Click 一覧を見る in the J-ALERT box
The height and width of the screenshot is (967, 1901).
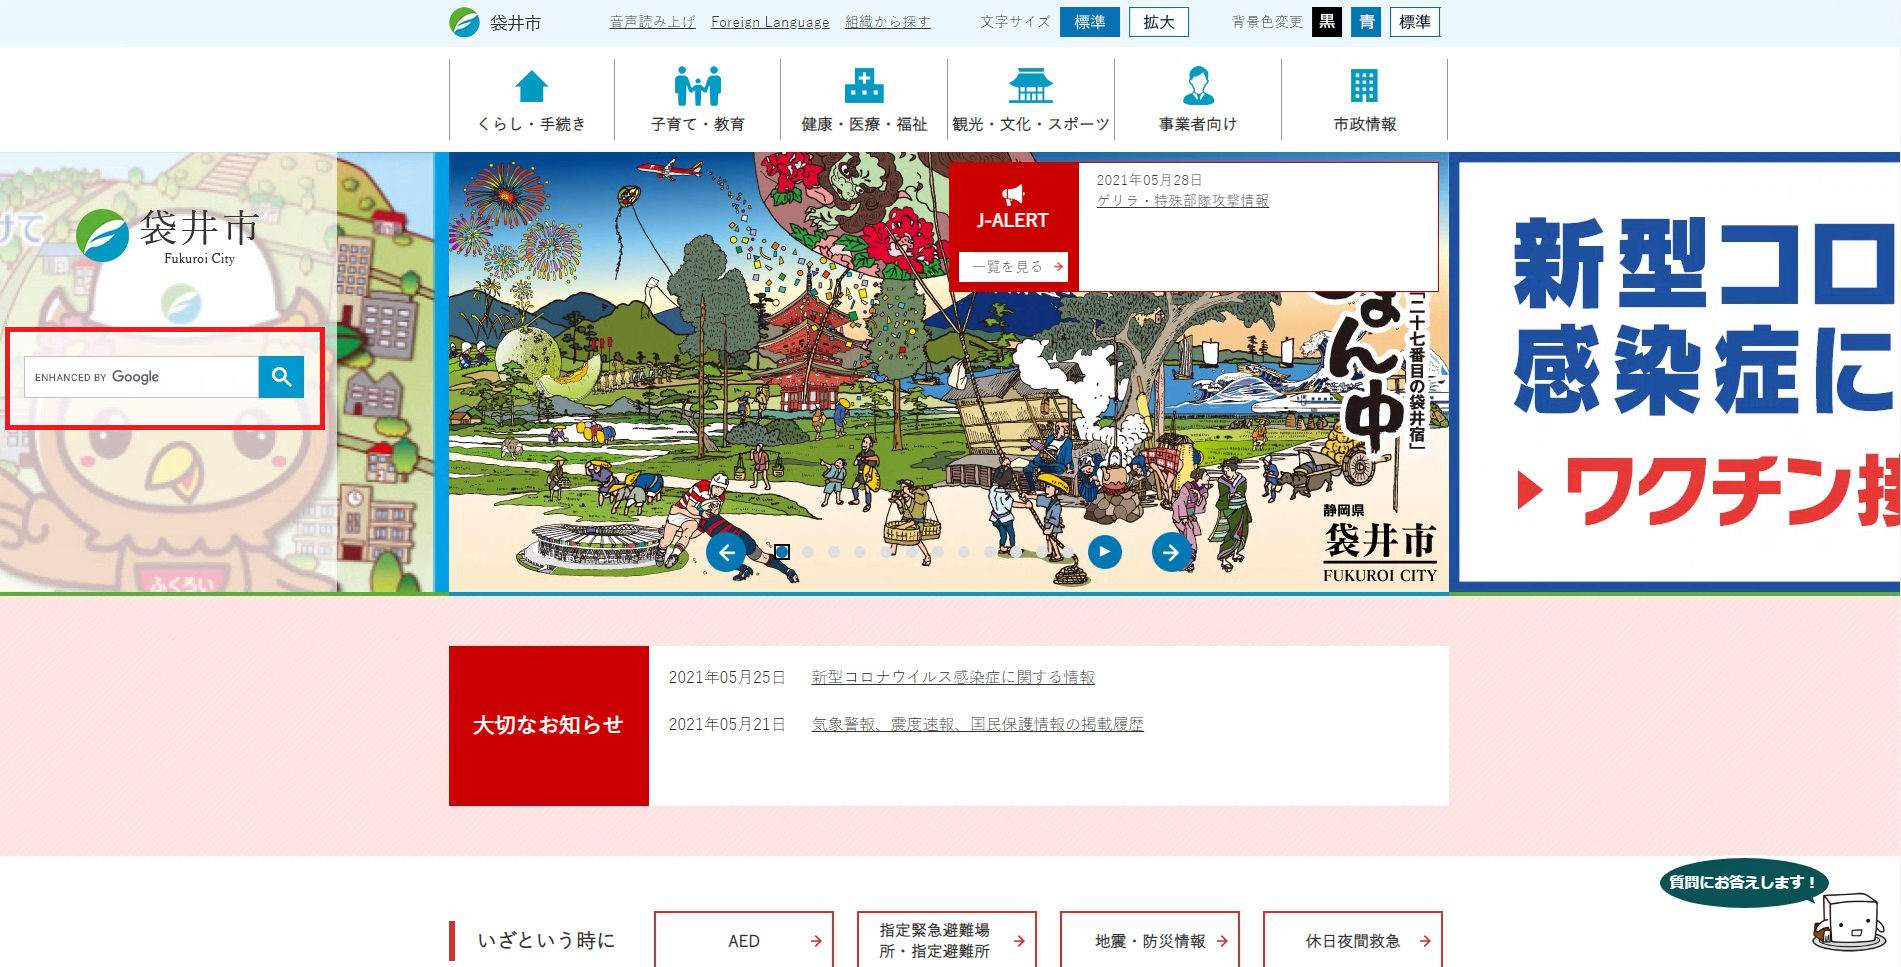click(x=1013, y=267)
